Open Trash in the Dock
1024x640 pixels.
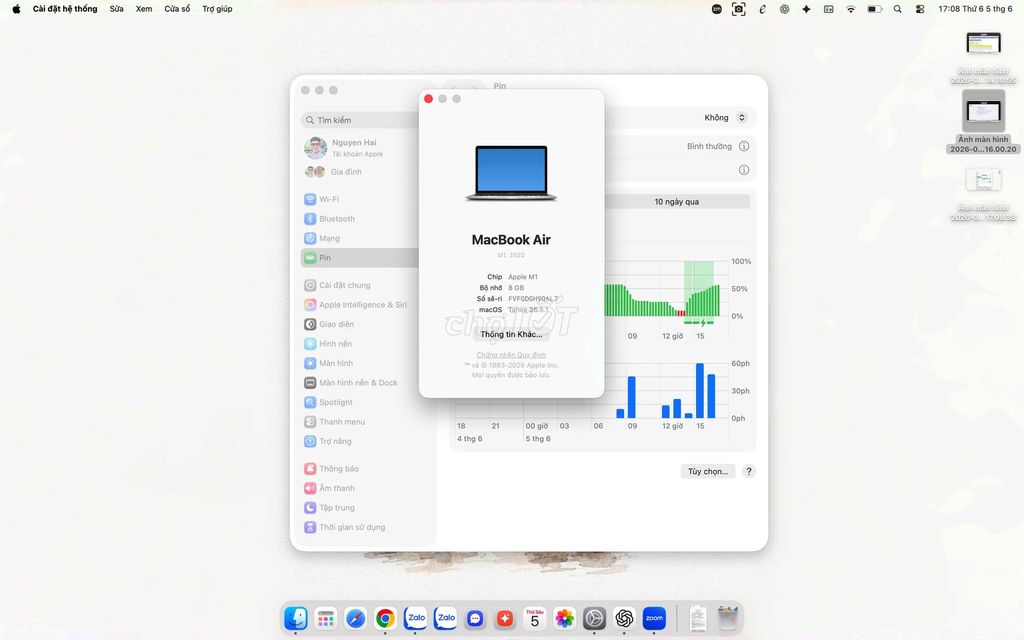click(x=728, y=618)
